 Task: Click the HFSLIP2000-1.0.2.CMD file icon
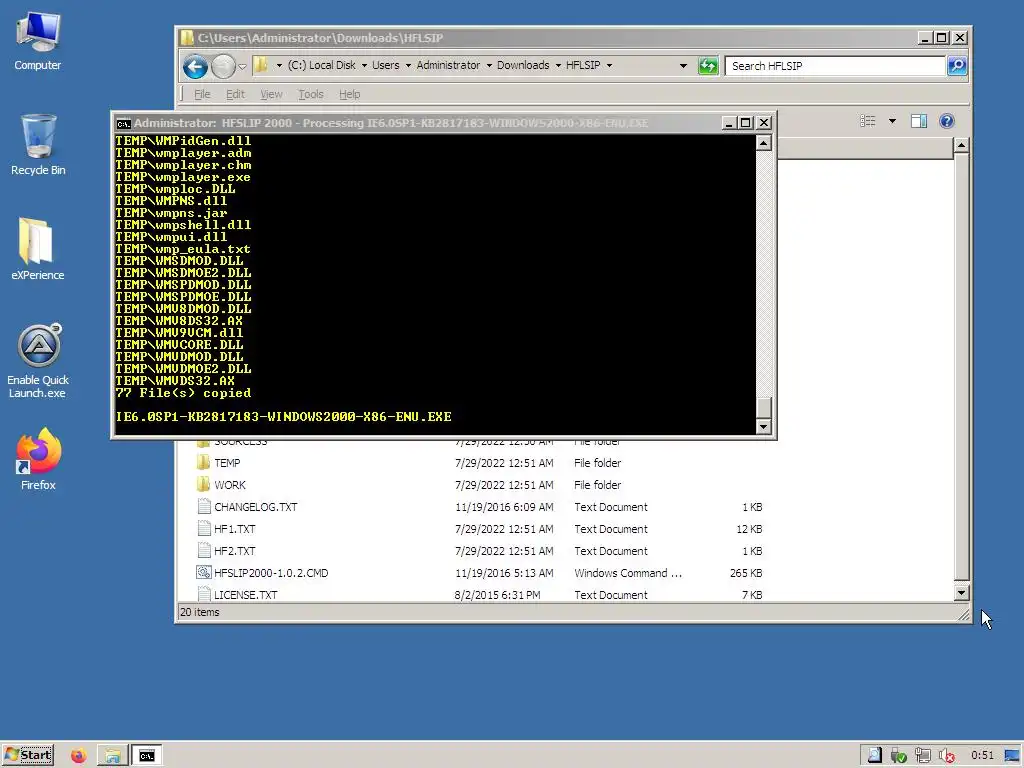point(204,573)
